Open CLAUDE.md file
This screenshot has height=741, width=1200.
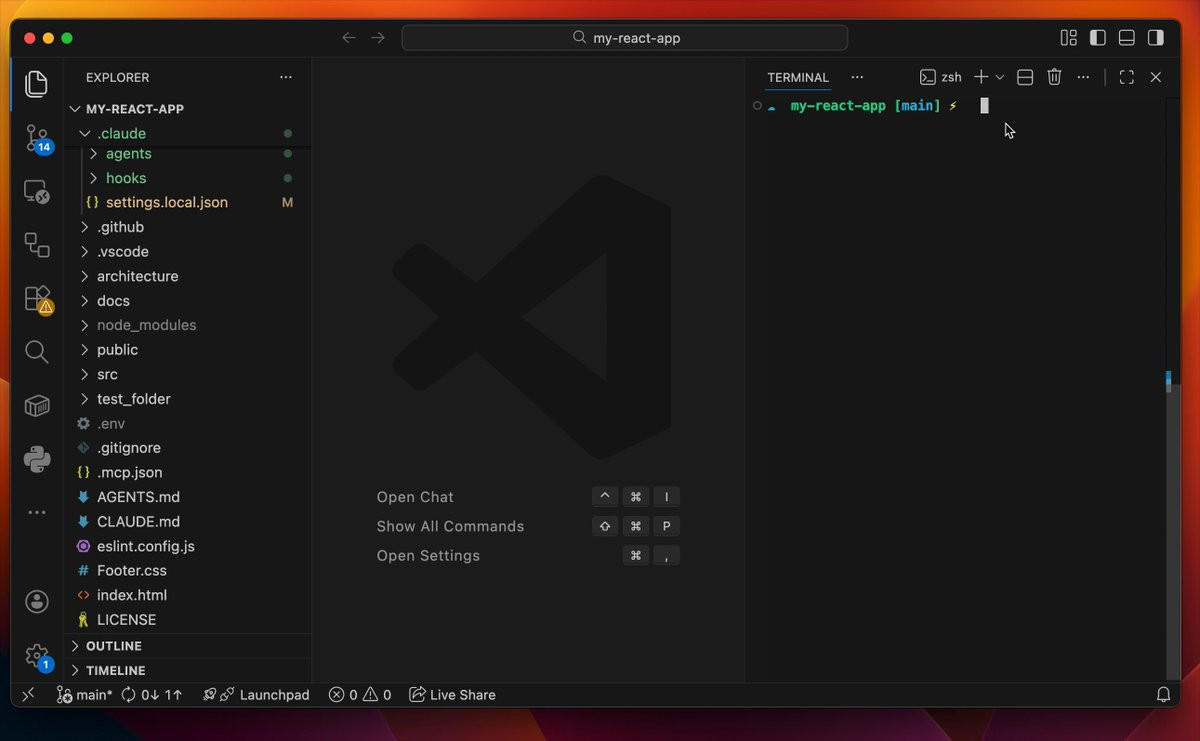point(188,521)
